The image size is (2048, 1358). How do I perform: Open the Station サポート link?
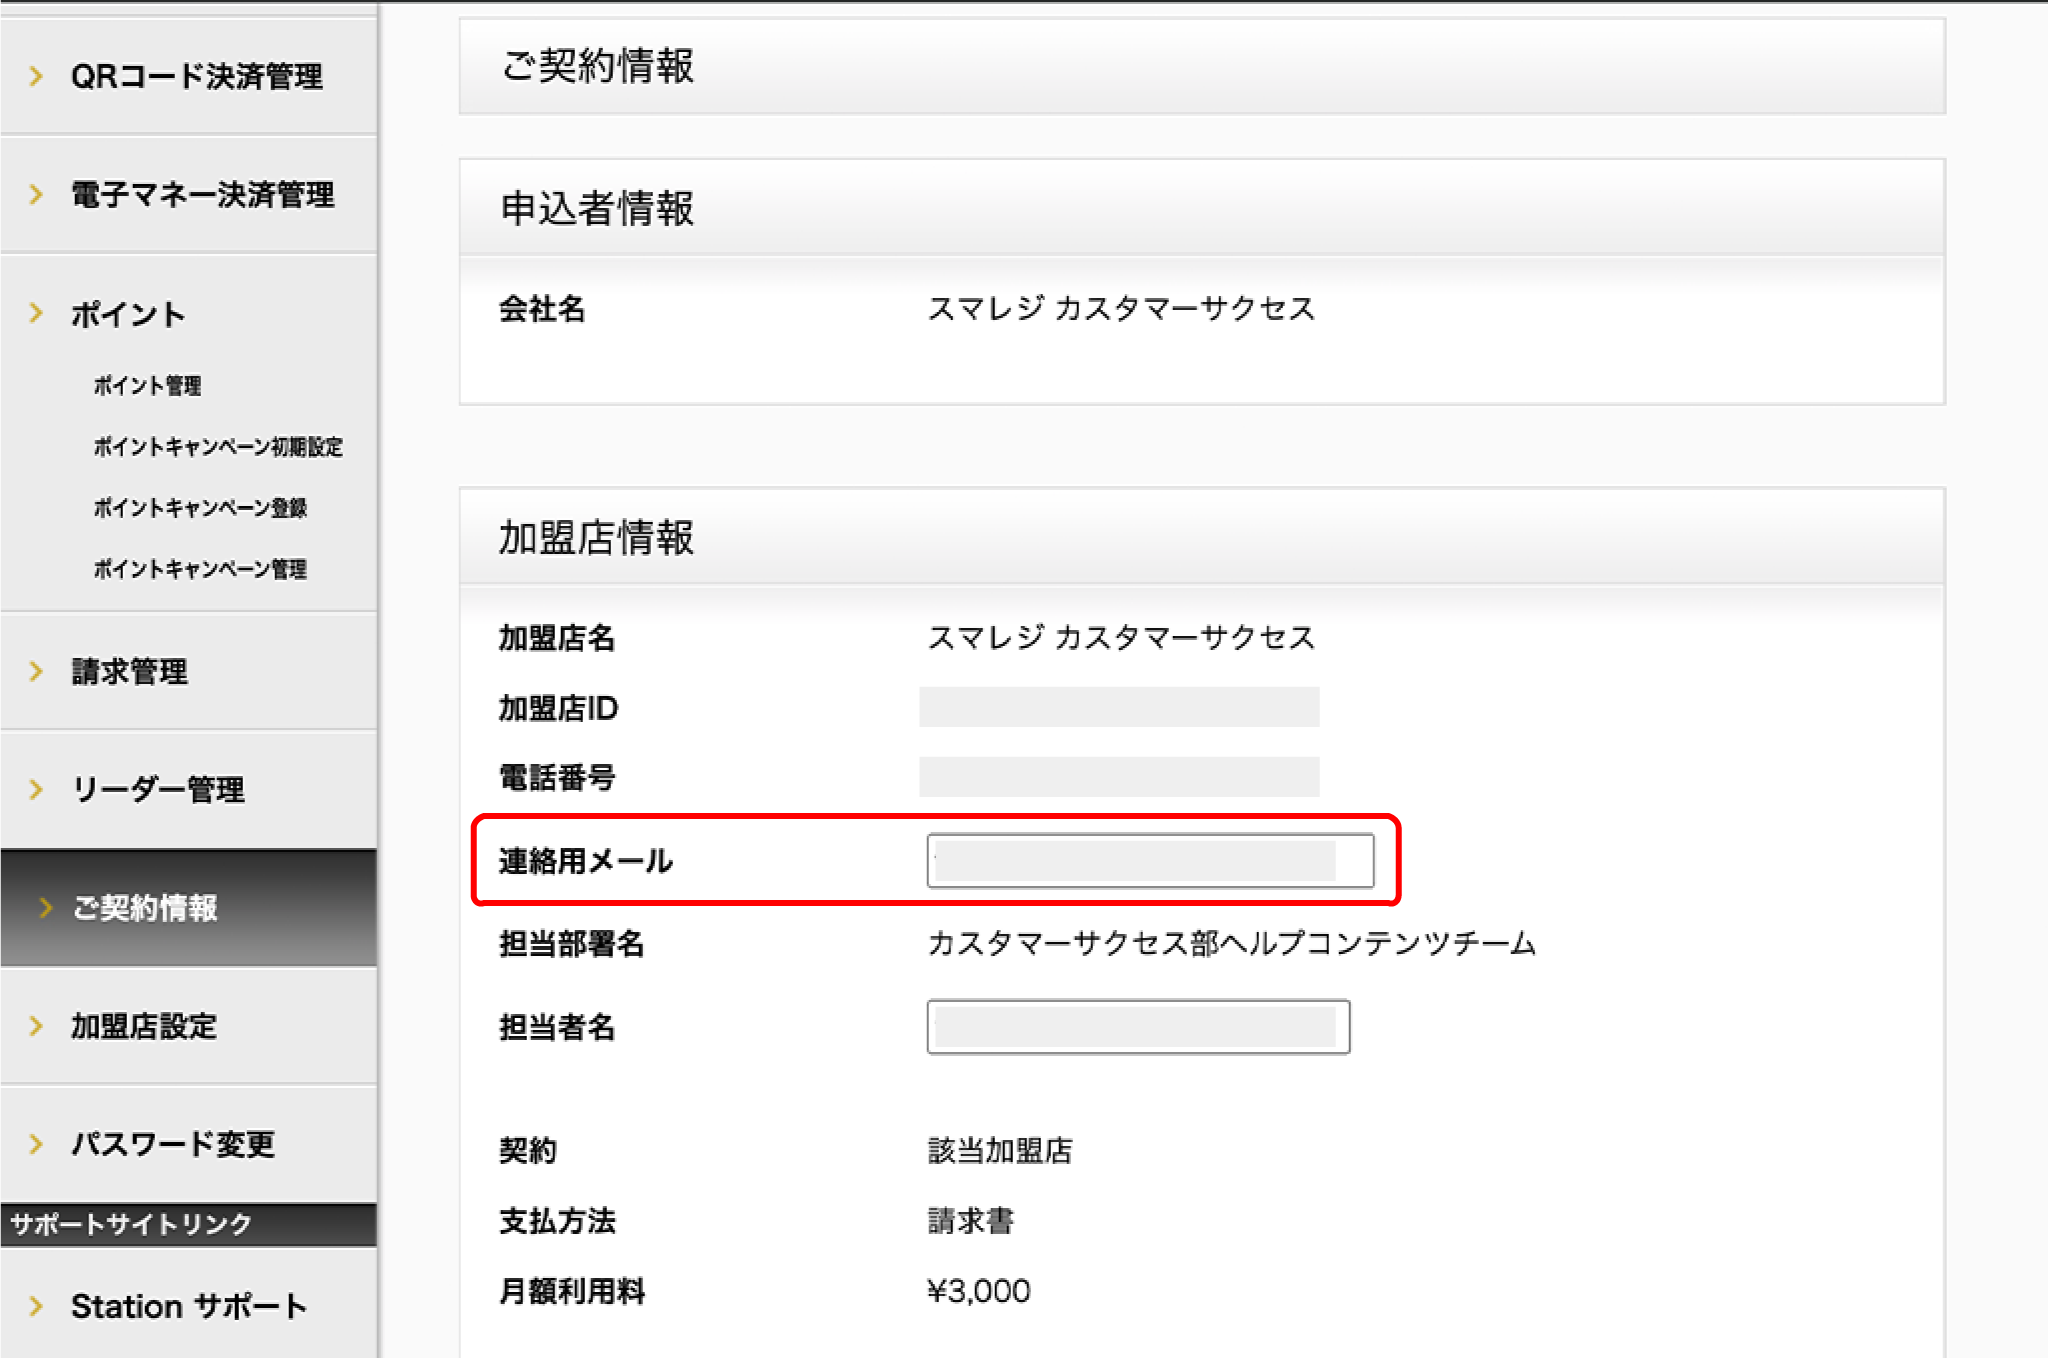(188, 1306)
